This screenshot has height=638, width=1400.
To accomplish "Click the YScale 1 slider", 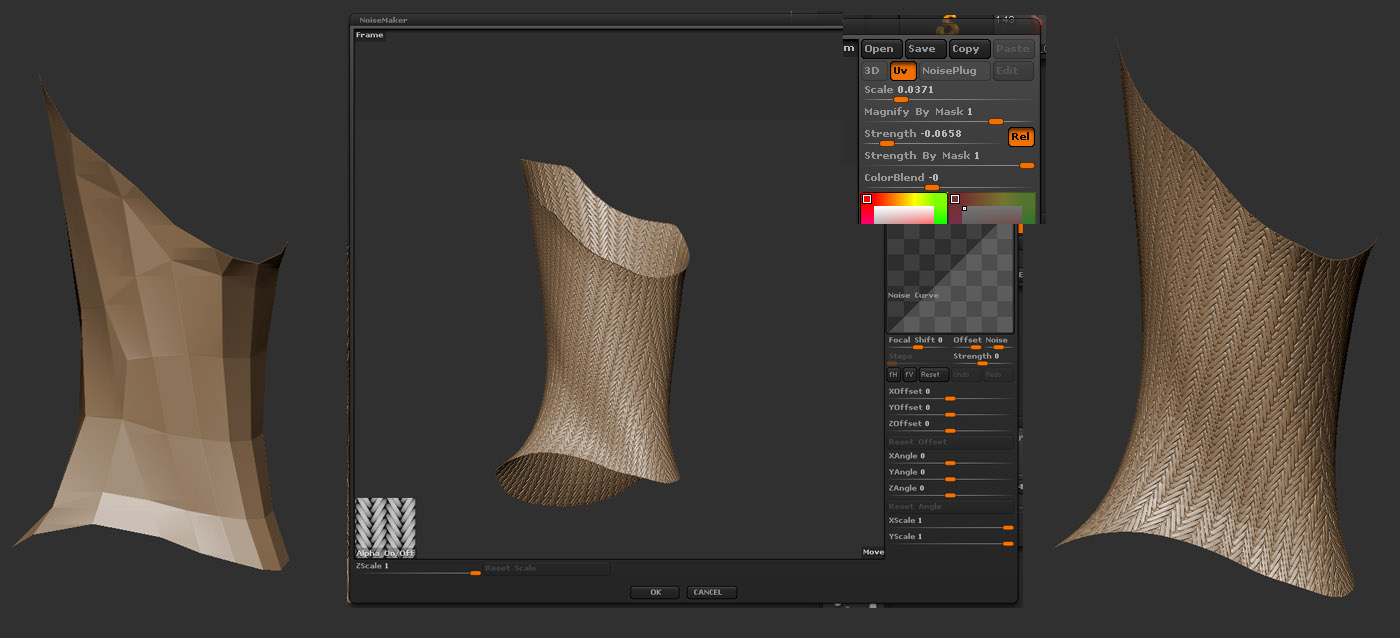I will click(x=950, y=539).
